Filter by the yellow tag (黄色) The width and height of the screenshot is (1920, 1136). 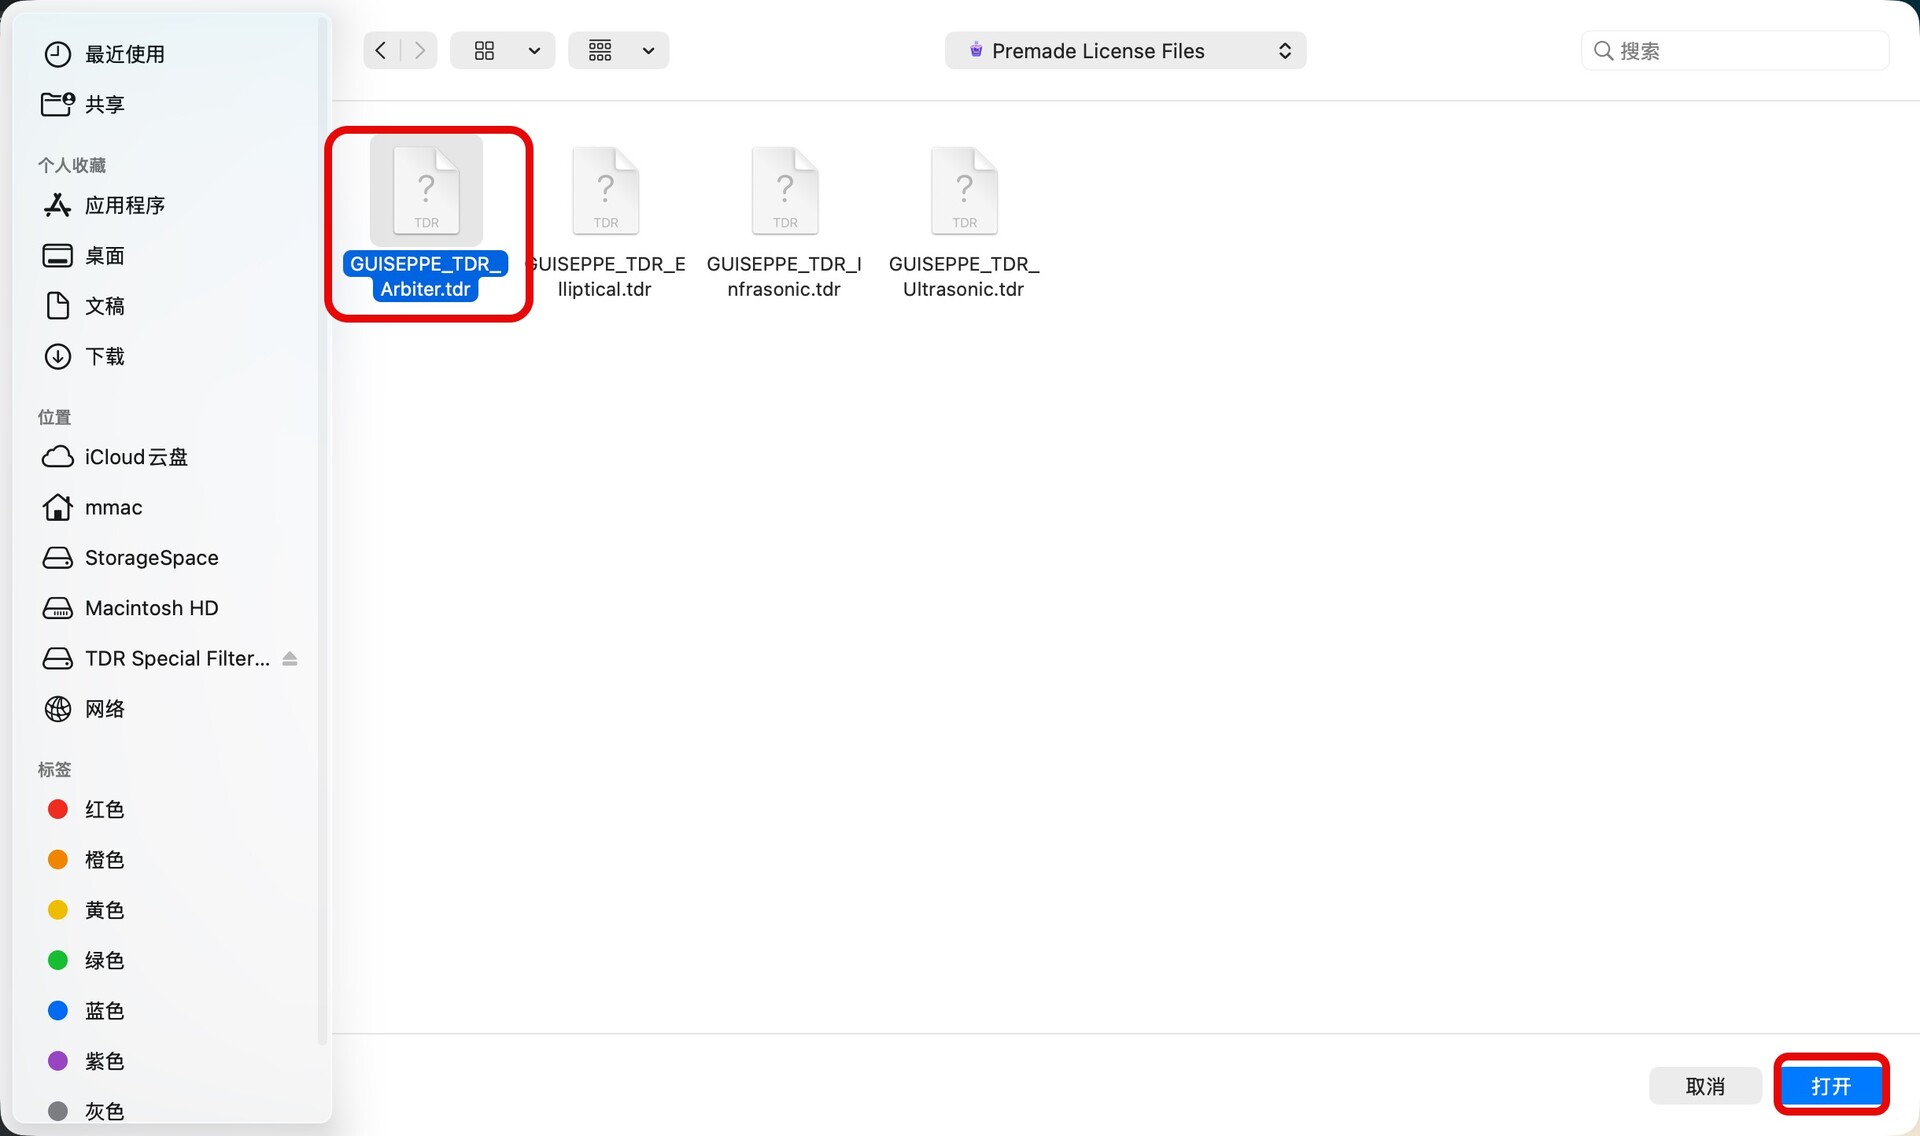coord(84,910)
